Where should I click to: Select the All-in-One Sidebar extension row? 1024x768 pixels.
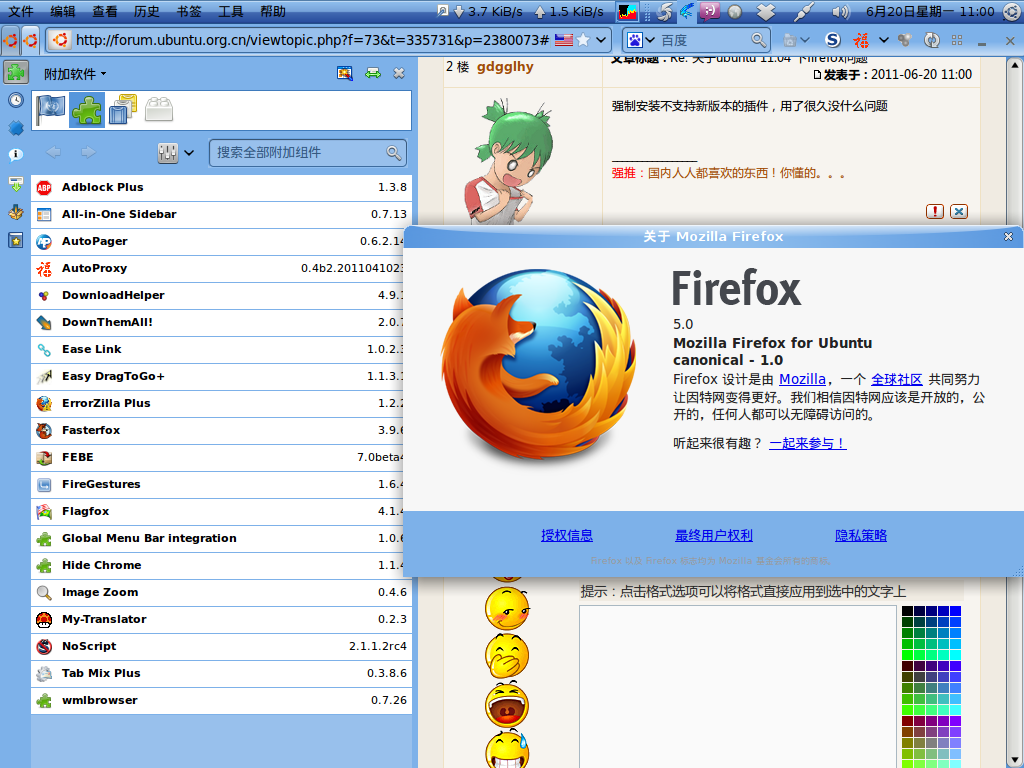(221, 214)
